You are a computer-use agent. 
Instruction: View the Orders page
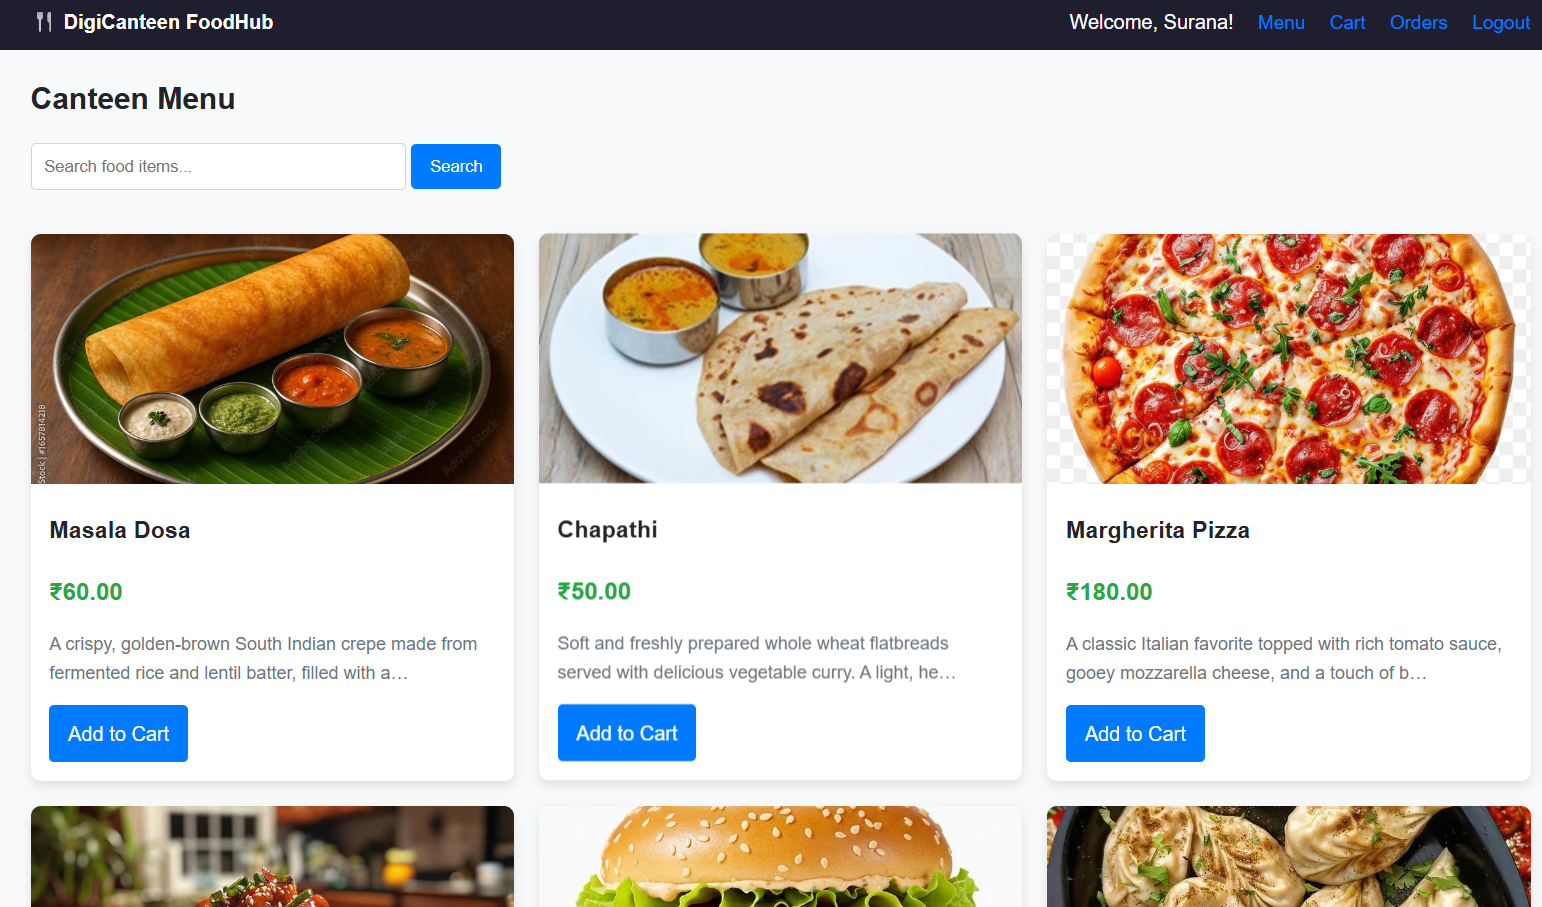(1418, 22)
